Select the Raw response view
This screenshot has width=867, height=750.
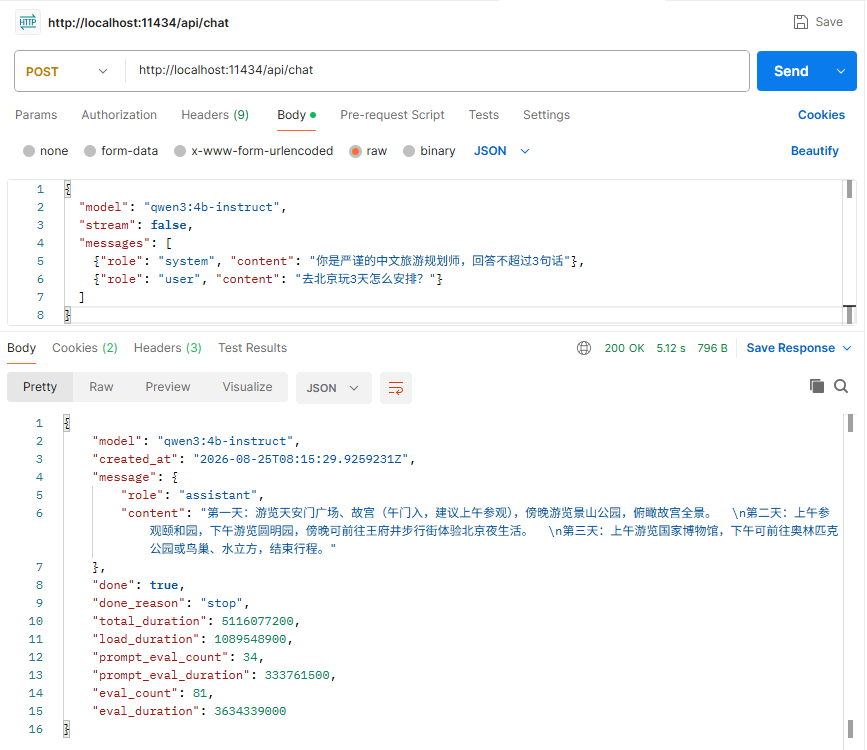coord(101,387)
